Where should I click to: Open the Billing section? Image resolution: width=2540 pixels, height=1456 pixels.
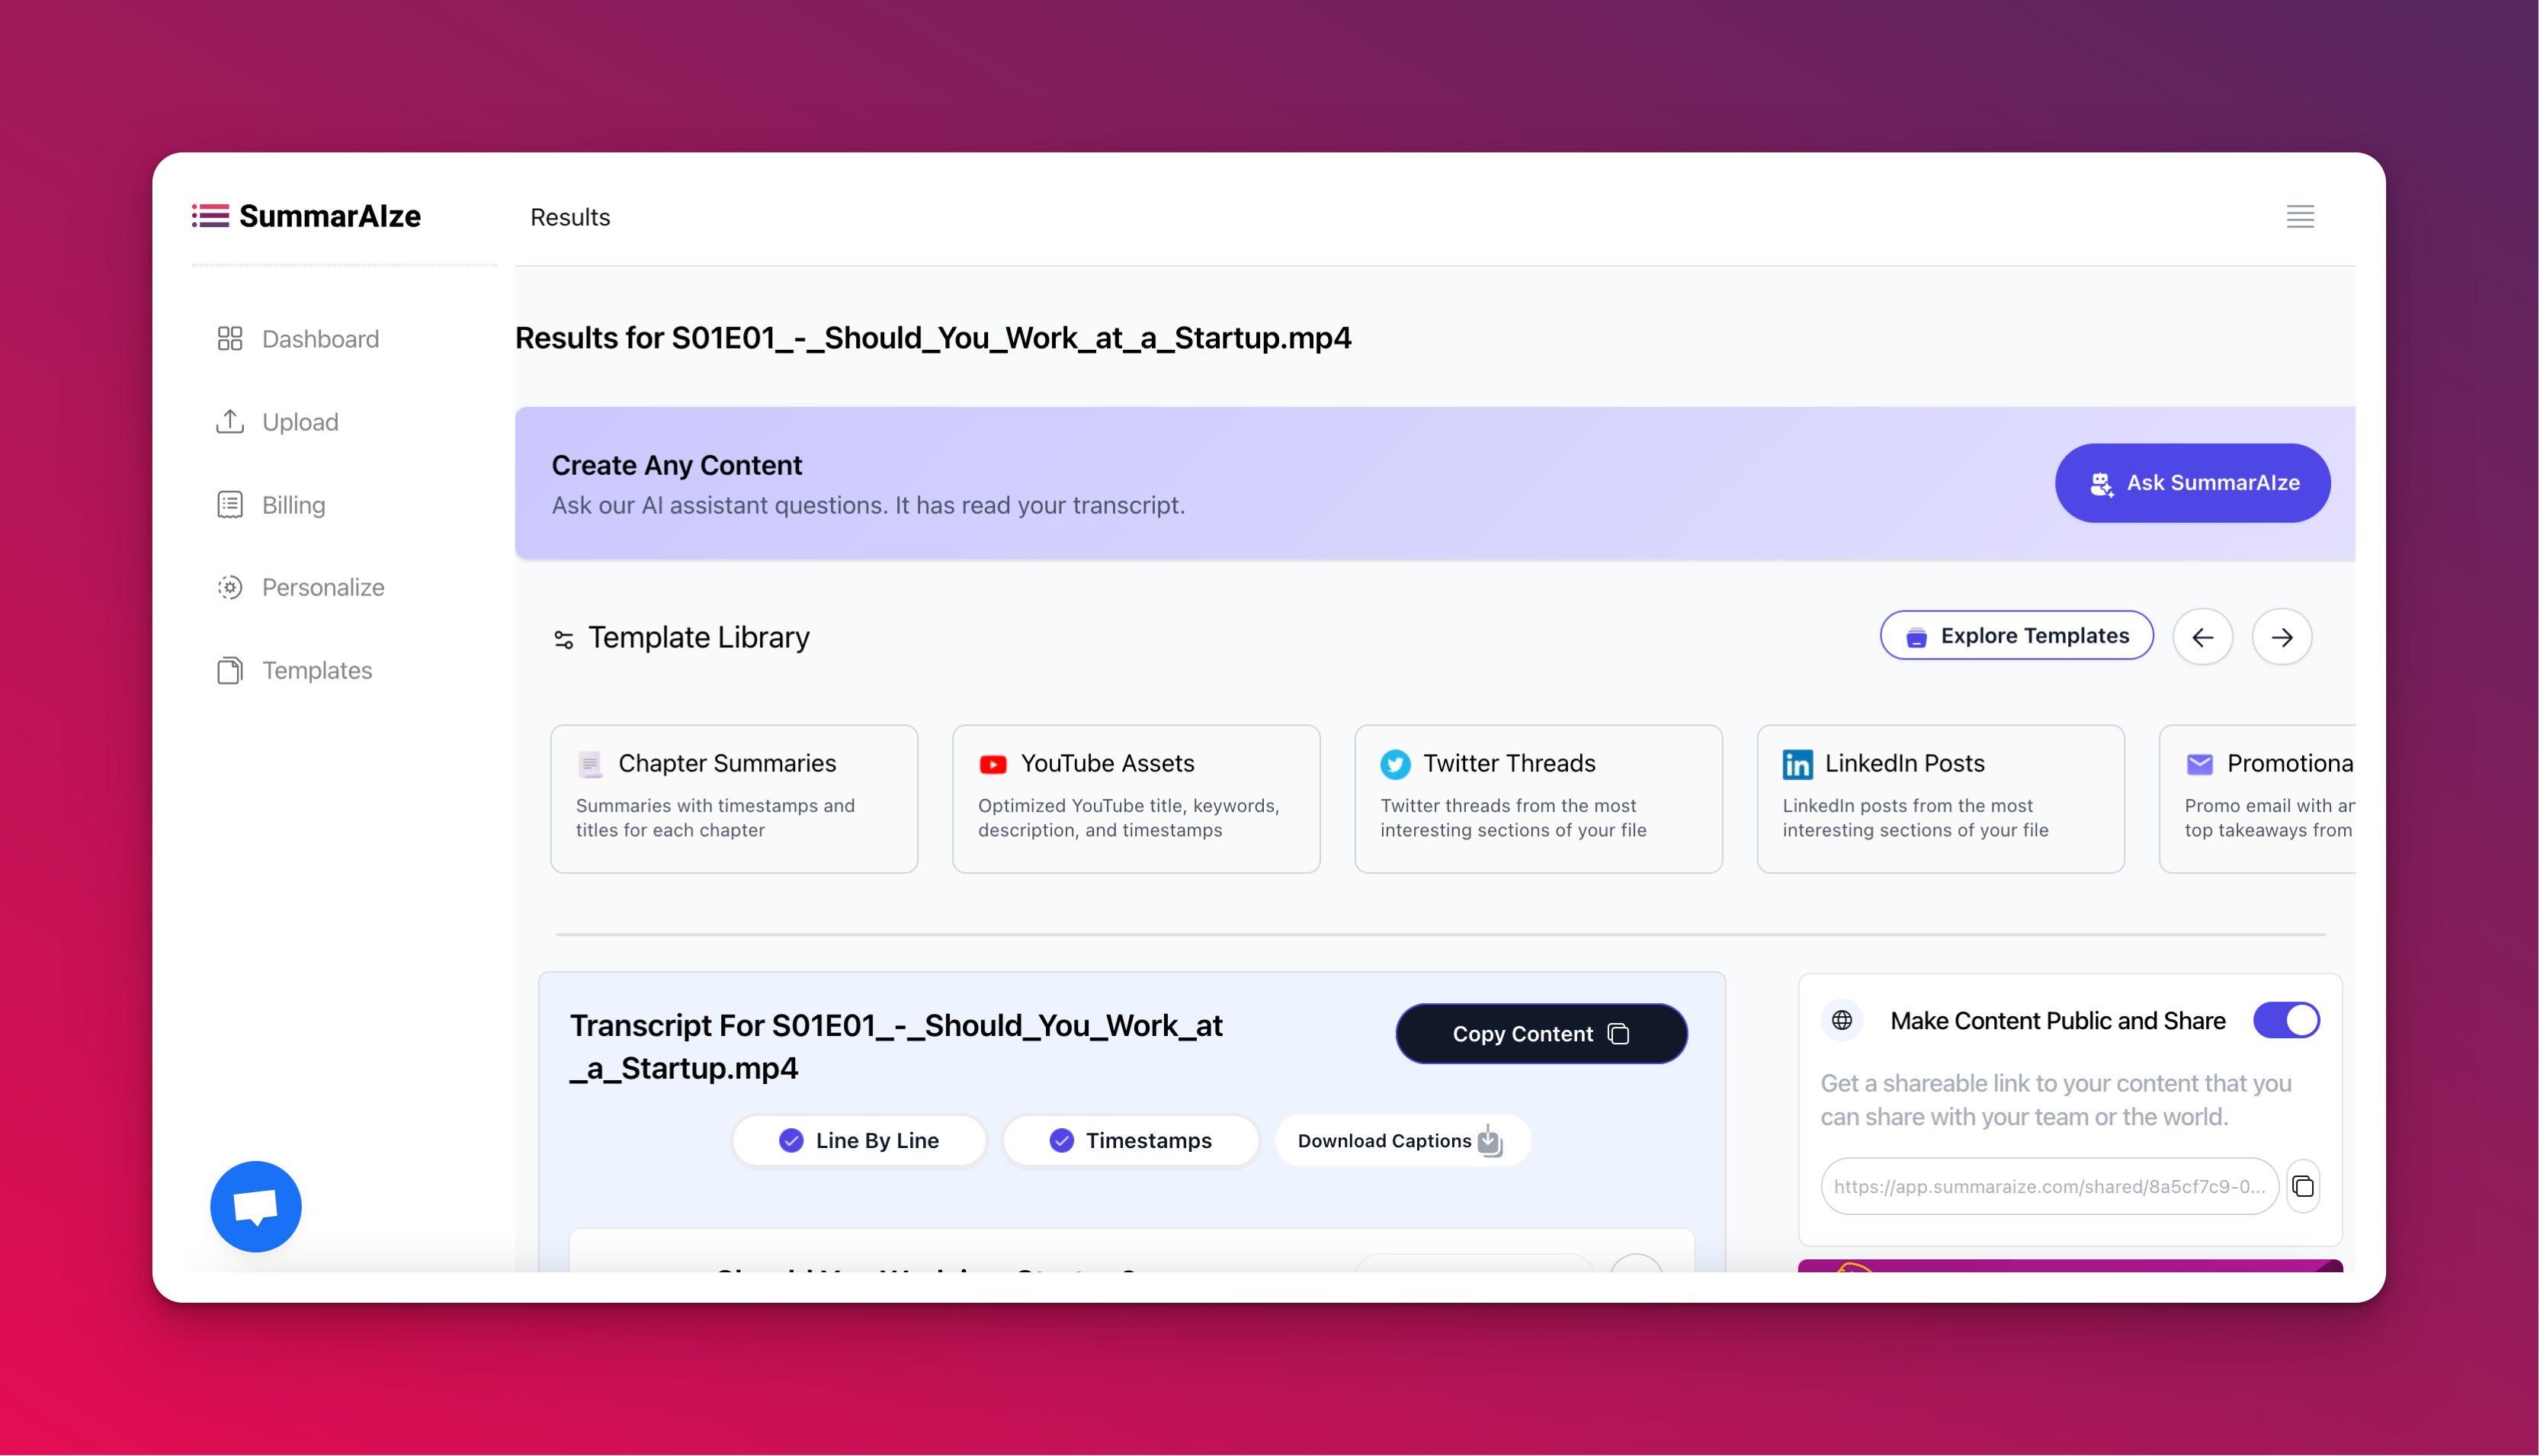point(293,505)
